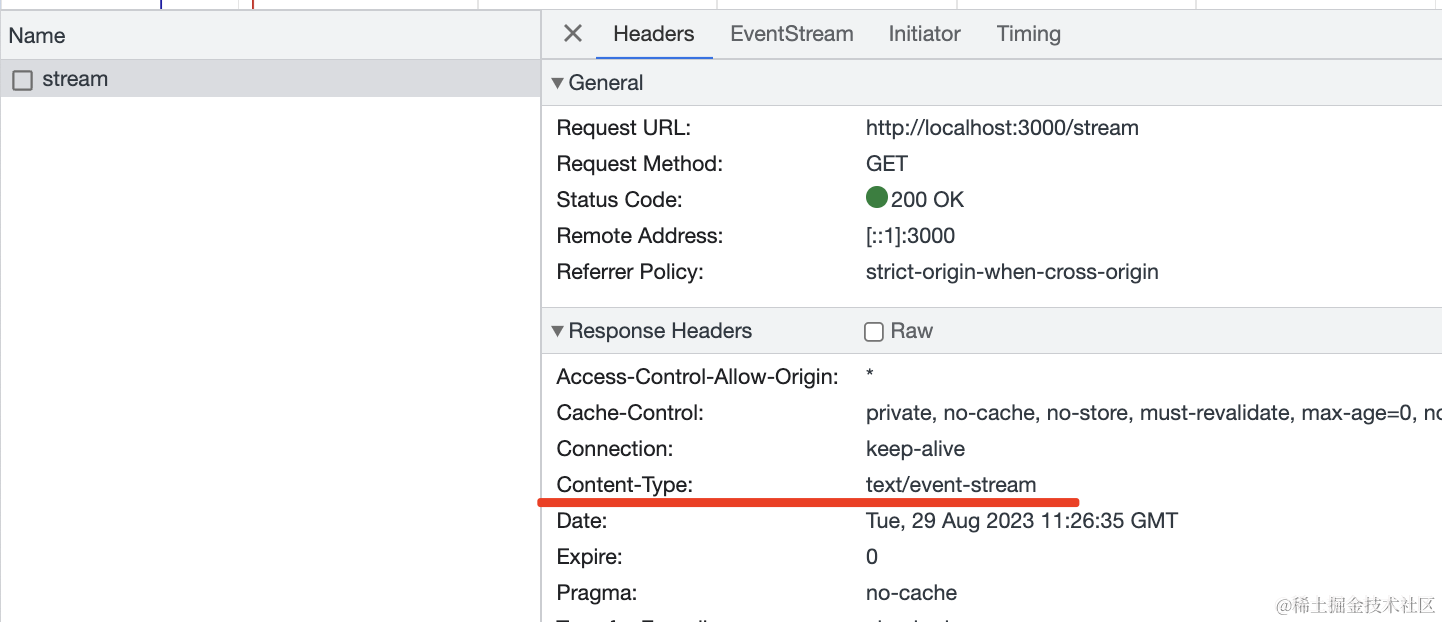The height and width of the screenshot is (622, 1442).
Task: Click the green 200 OK status icon
Action: coord(877,198)
